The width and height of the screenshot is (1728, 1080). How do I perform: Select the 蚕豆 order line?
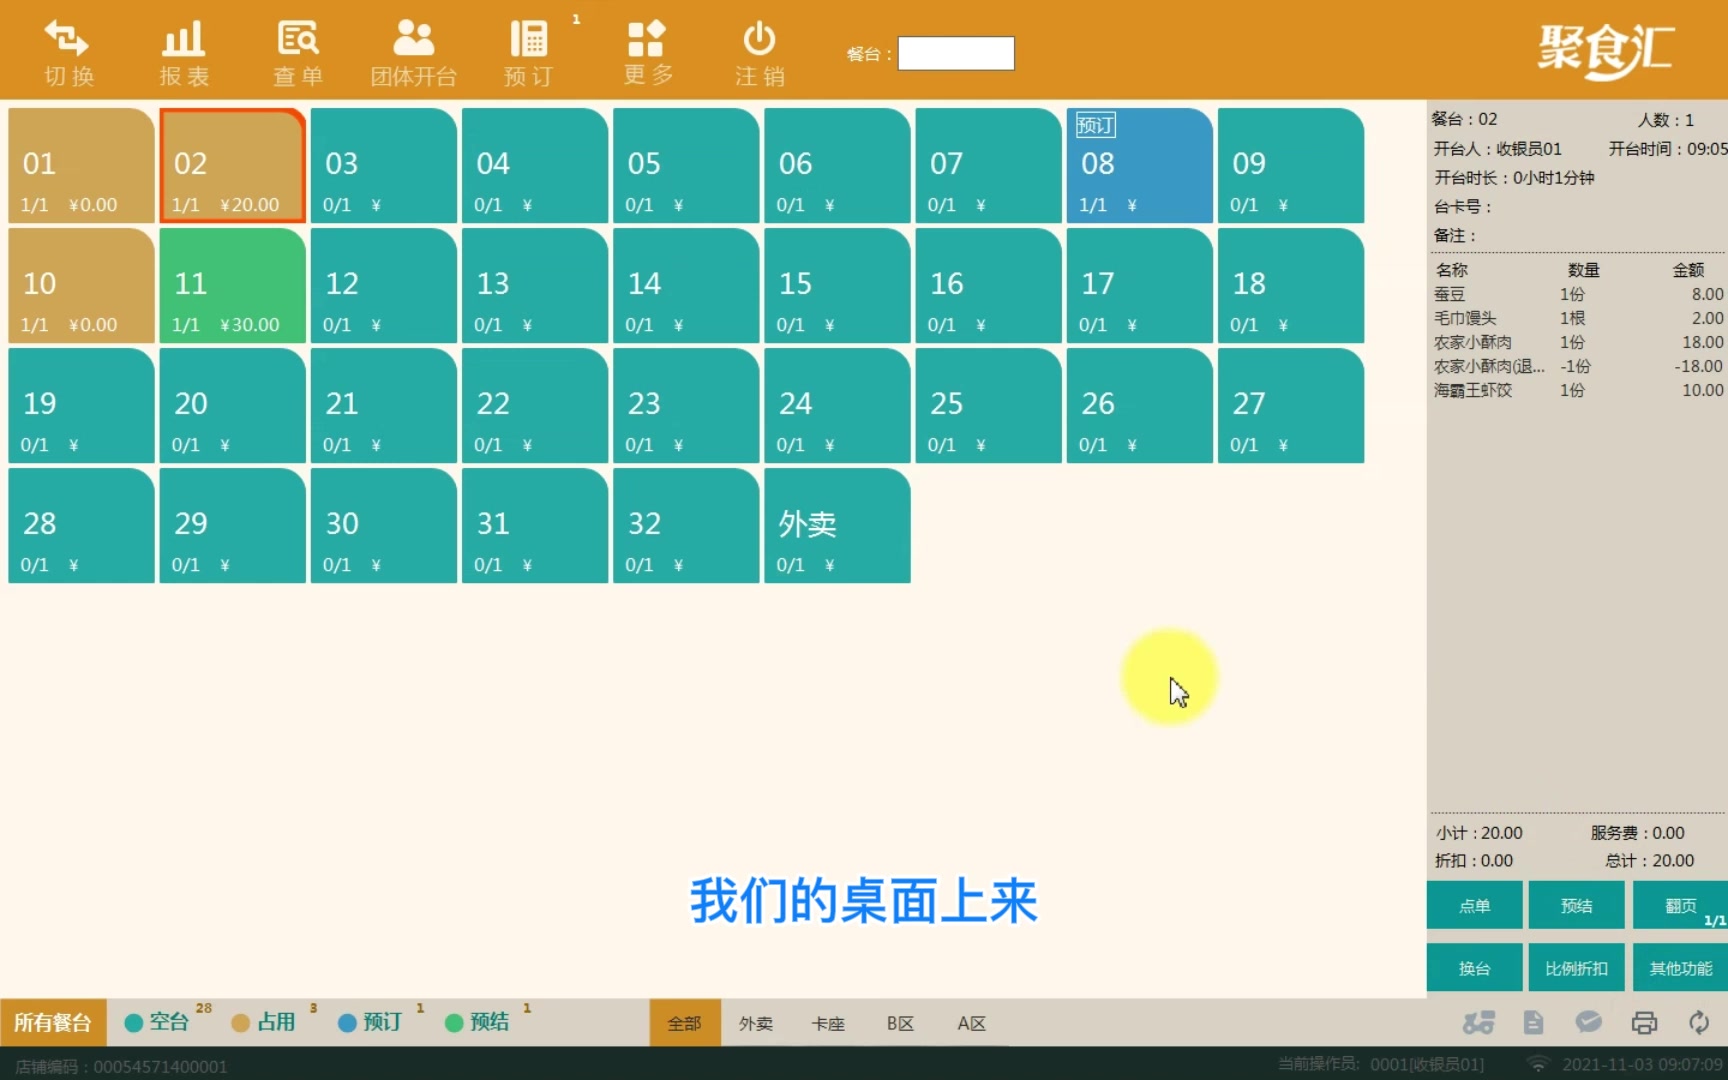coord(1578,294)
